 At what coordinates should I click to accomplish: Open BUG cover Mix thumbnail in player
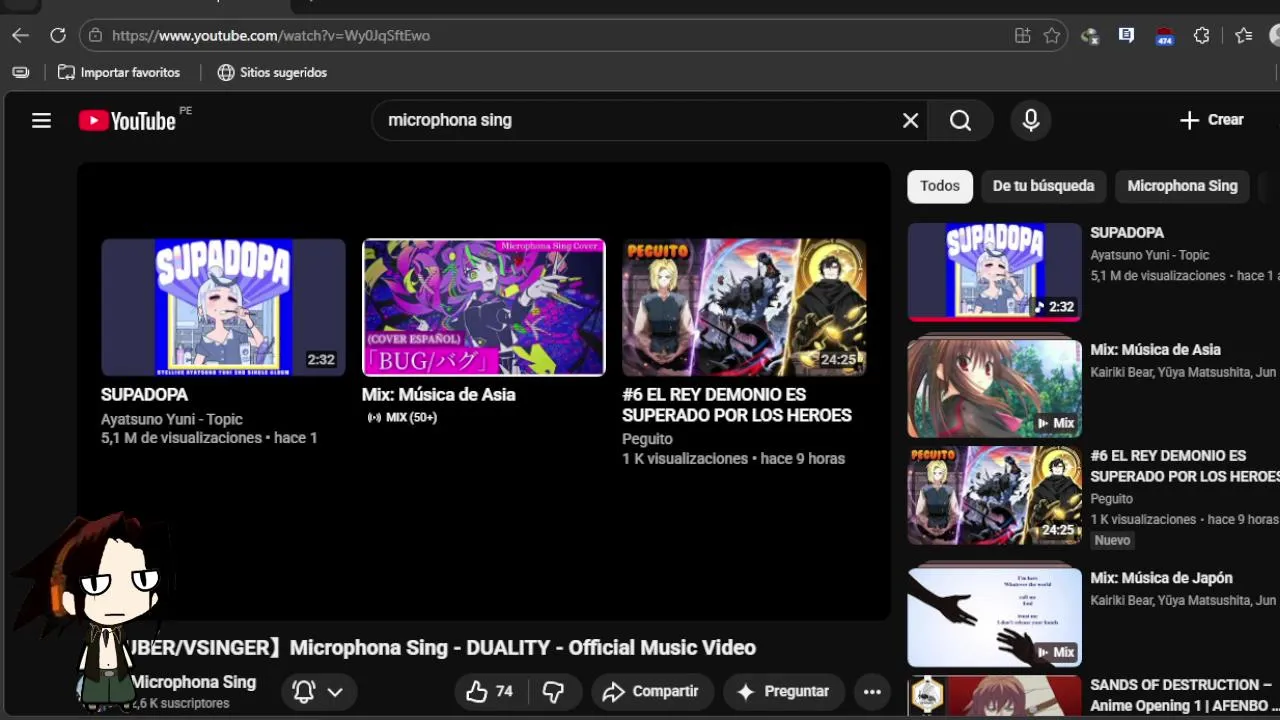484,307
